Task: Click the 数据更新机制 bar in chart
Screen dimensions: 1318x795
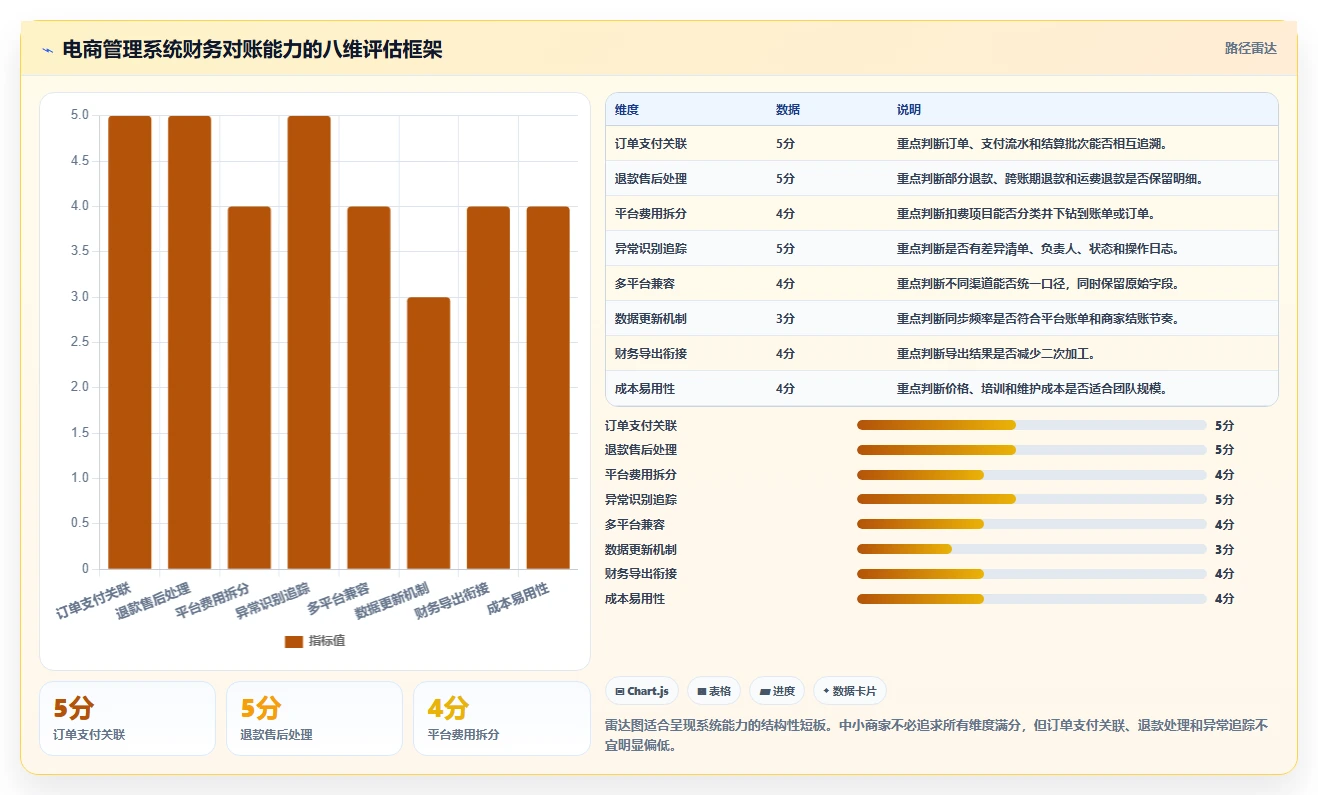Action: 429,433
